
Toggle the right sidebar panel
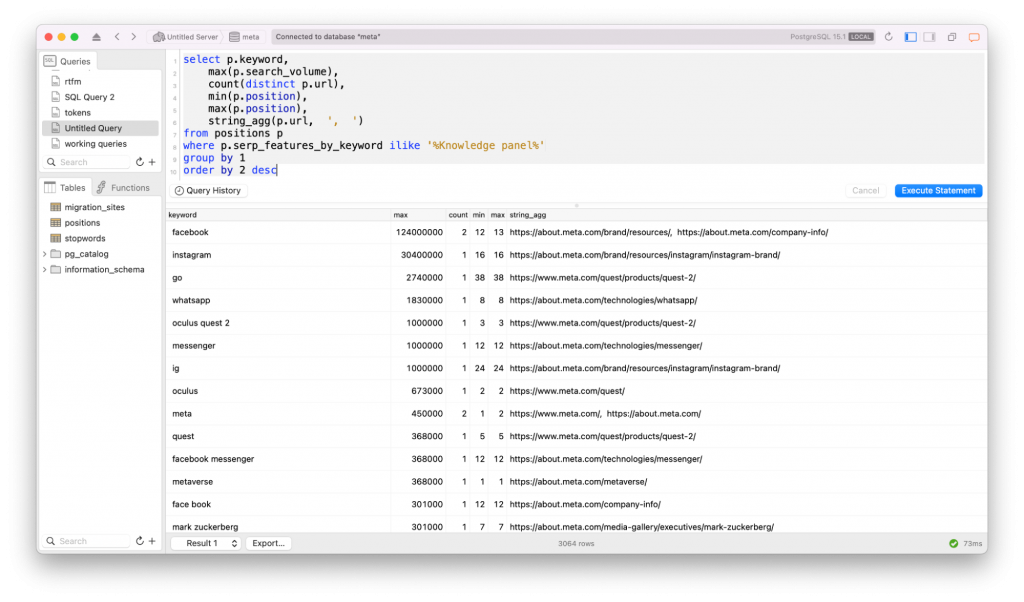(x=929, y=37)
